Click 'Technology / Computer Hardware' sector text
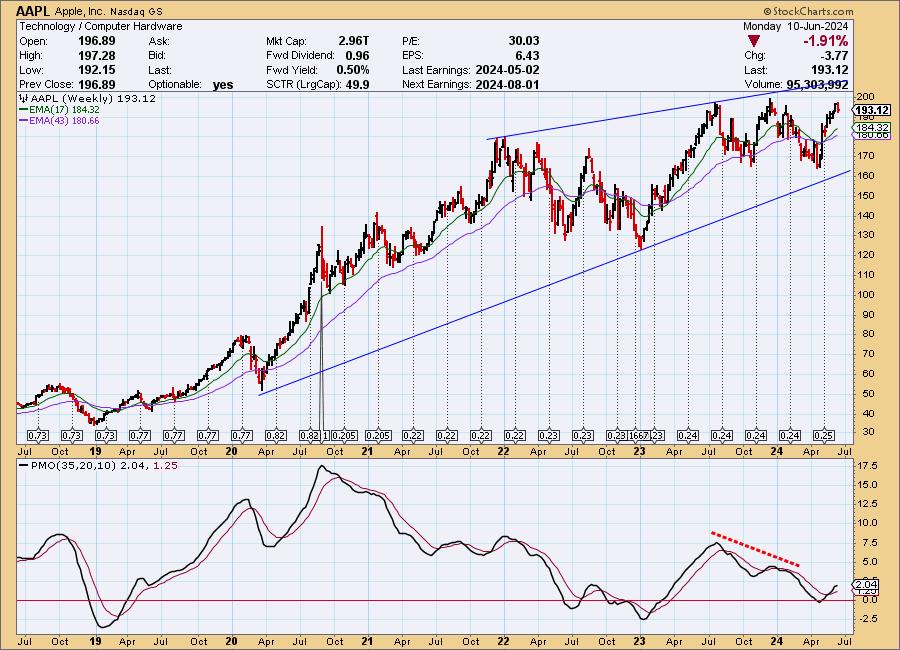The width and height of the screenshot is (900, 650). [101, 26]
